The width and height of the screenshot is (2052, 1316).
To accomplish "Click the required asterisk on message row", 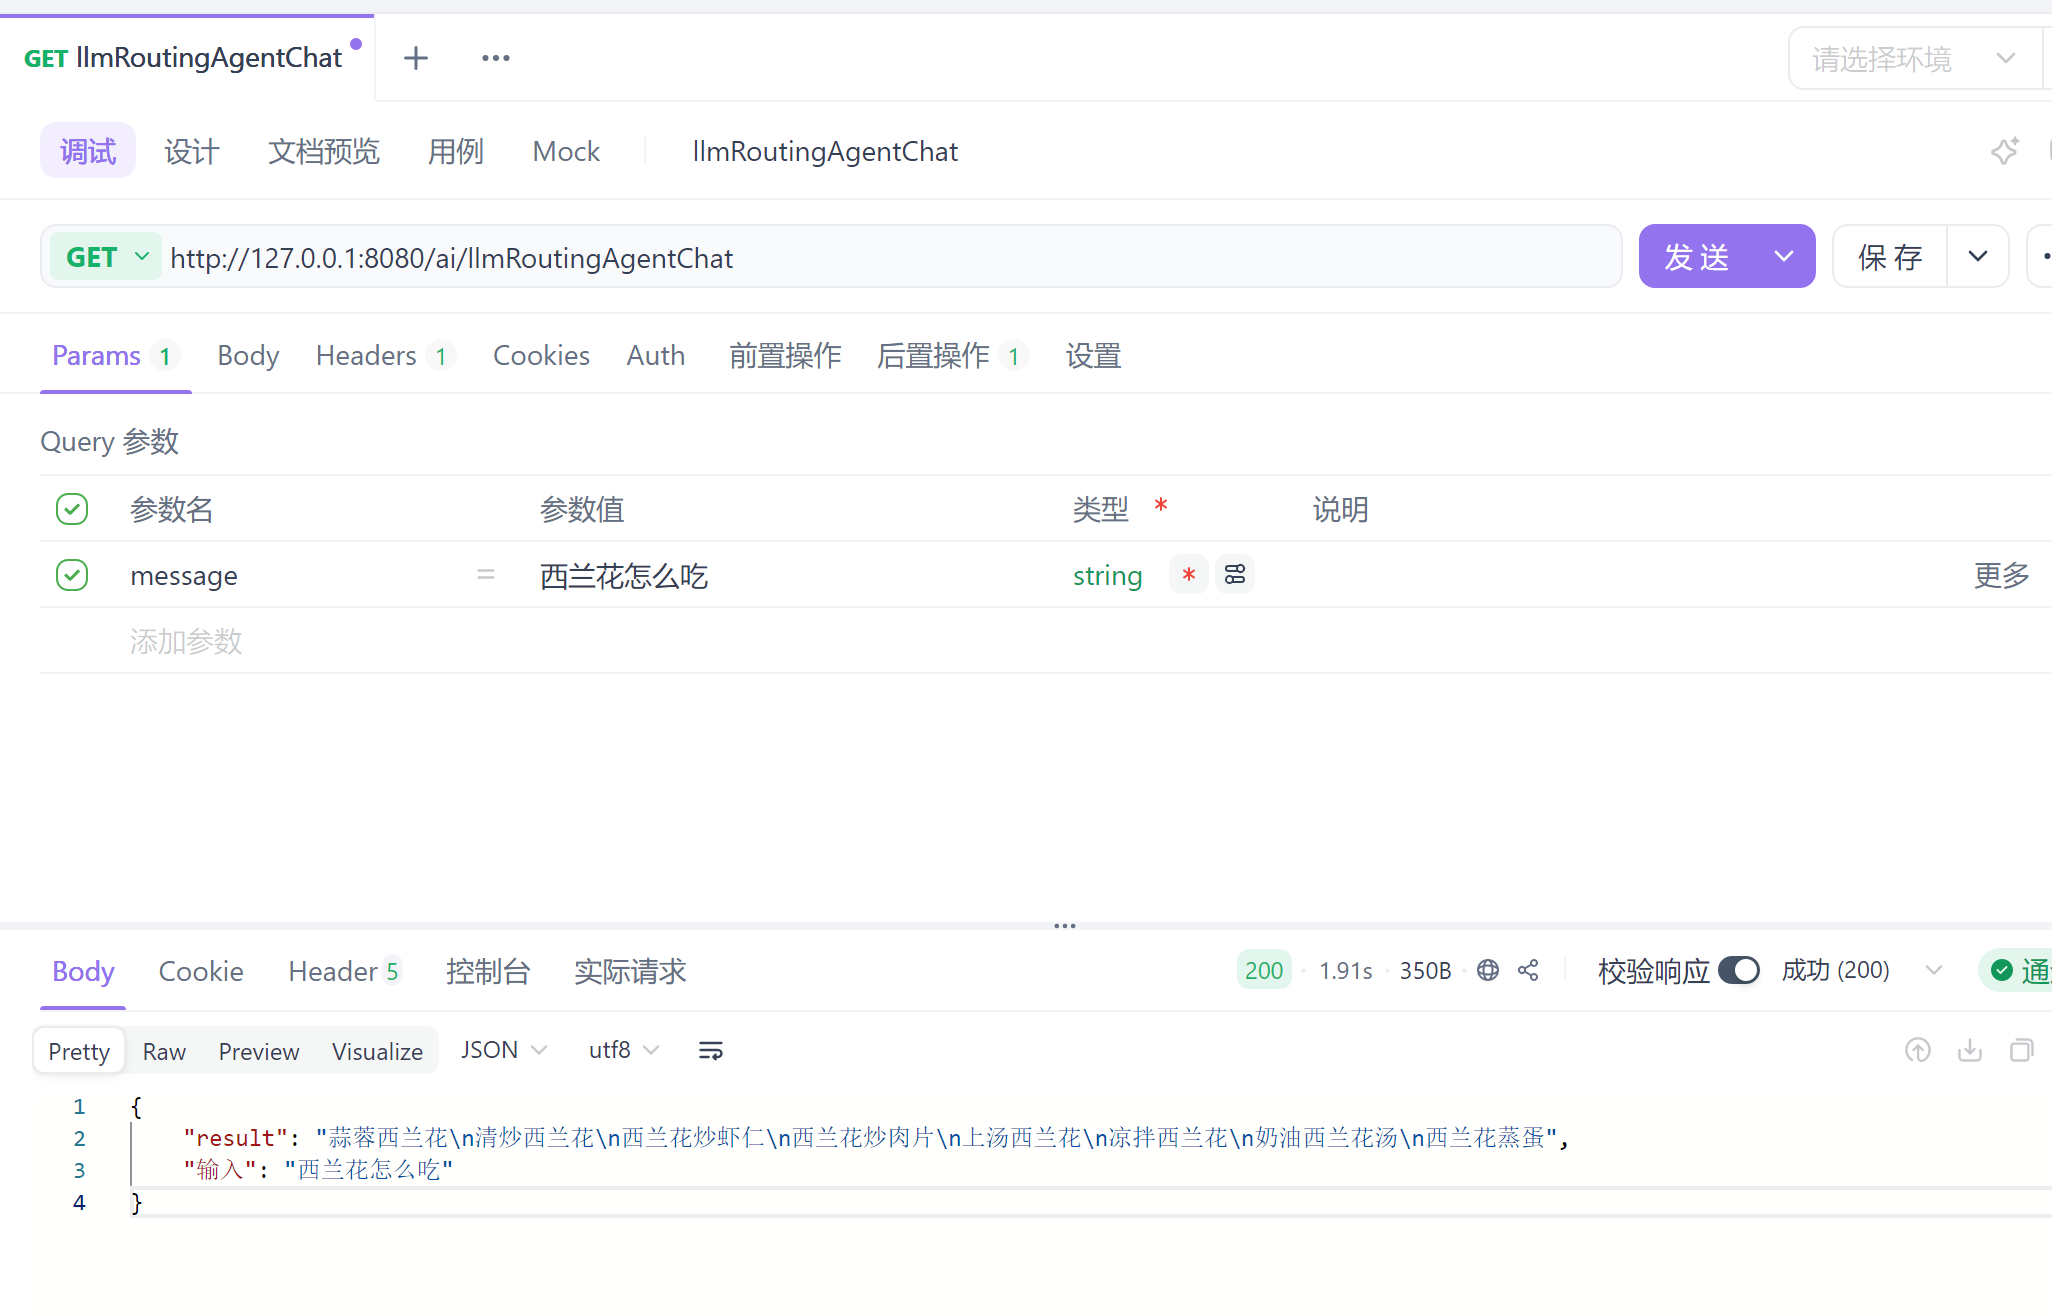I will [x=1189, y=575].
